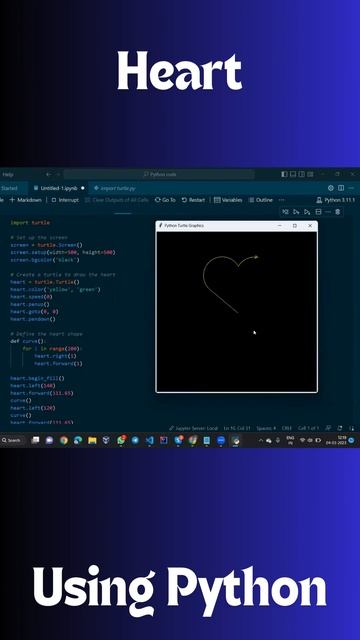The image size is (360, 640).
Task: Open notebook settings gear icon
Action: [x=331, y=188]
